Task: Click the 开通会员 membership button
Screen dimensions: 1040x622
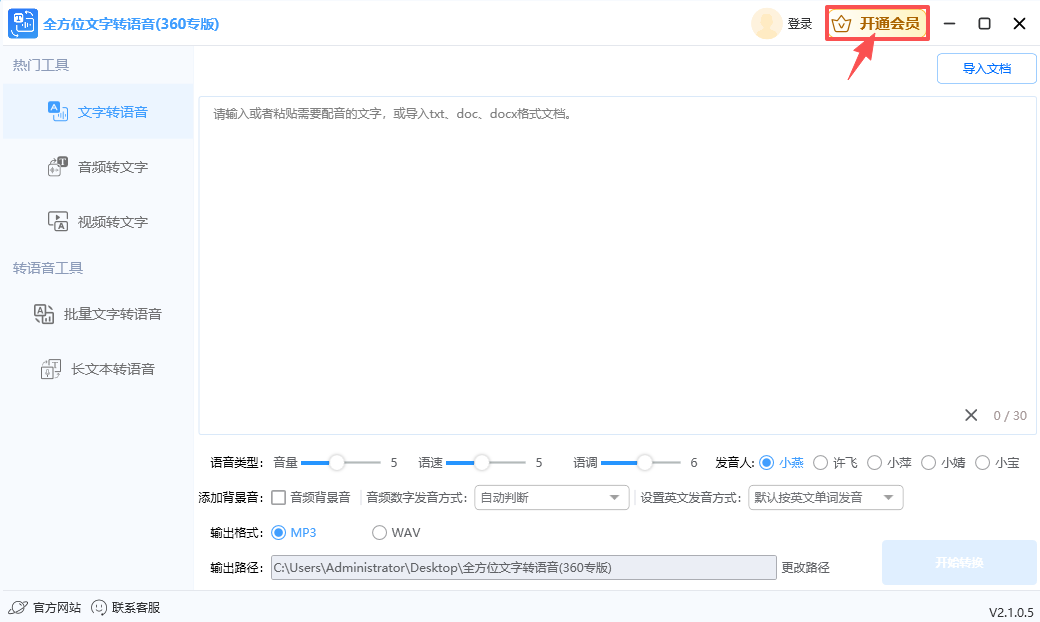Action: [x=877, y=22]
